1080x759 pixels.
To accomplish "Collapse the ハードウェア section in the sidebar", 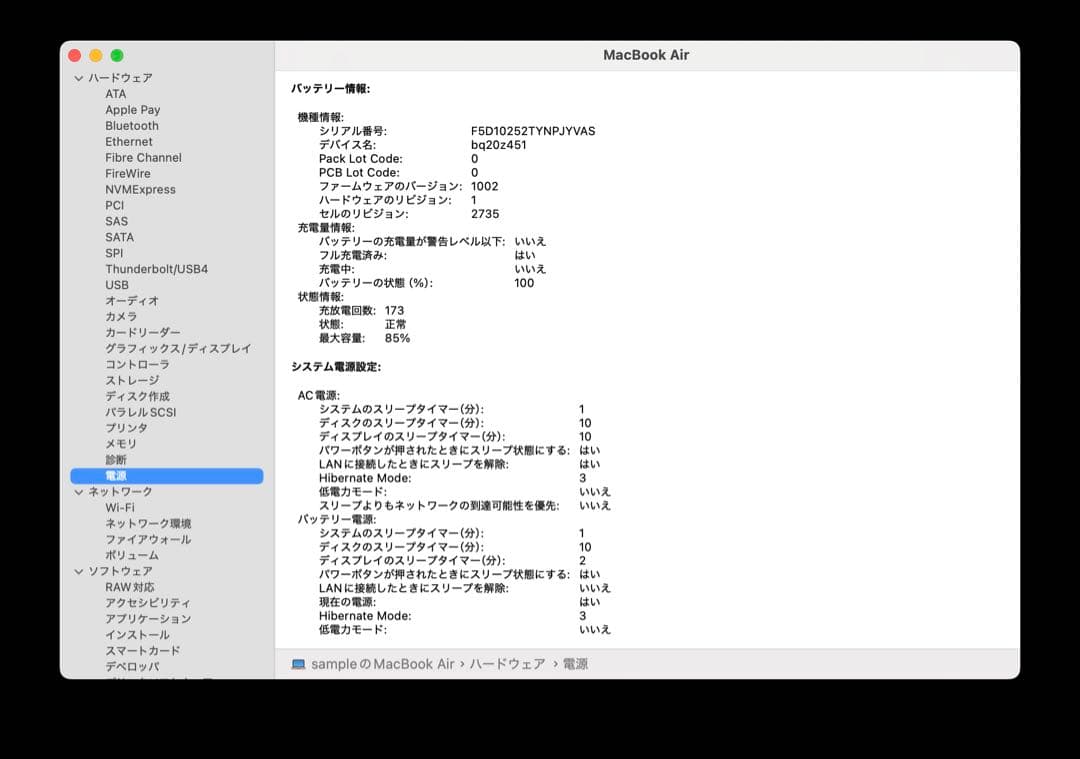I will [x=77, y=77].
